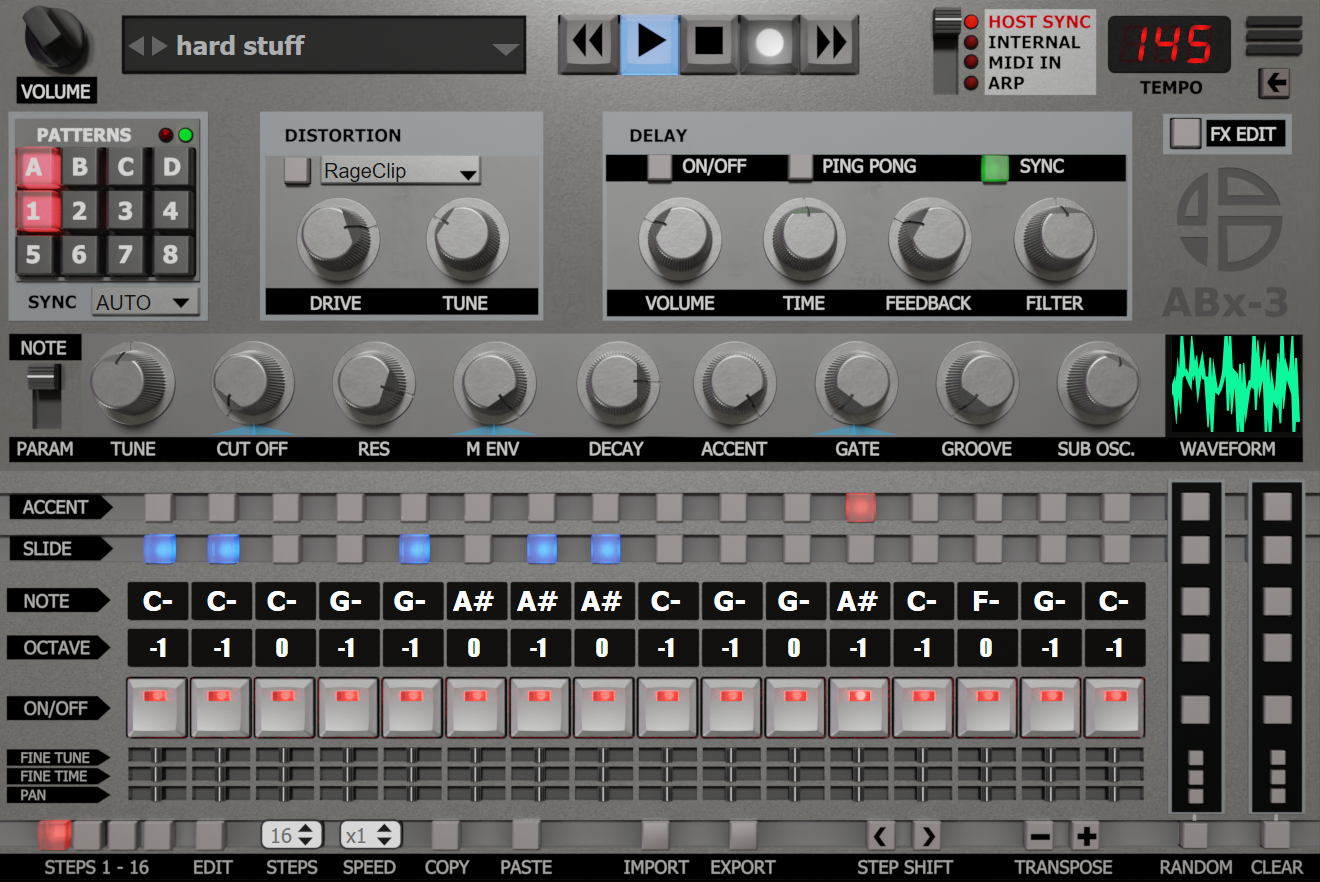Enable the delay ON/OFF switch
This screenshot has height=882, width=1320.
click(x=660, y=168)
